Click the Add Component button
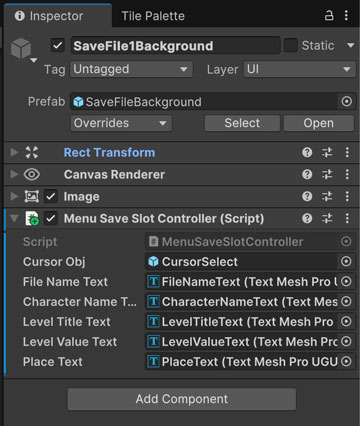The height and width of the screenshot is (426, 360). click(182, 399)
